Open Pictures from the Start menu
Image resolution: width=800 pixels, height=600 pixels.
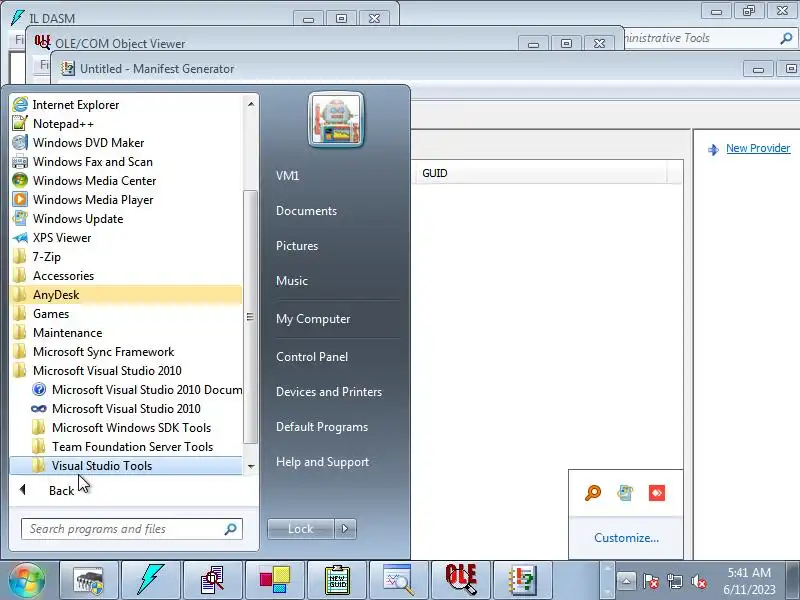297,245
